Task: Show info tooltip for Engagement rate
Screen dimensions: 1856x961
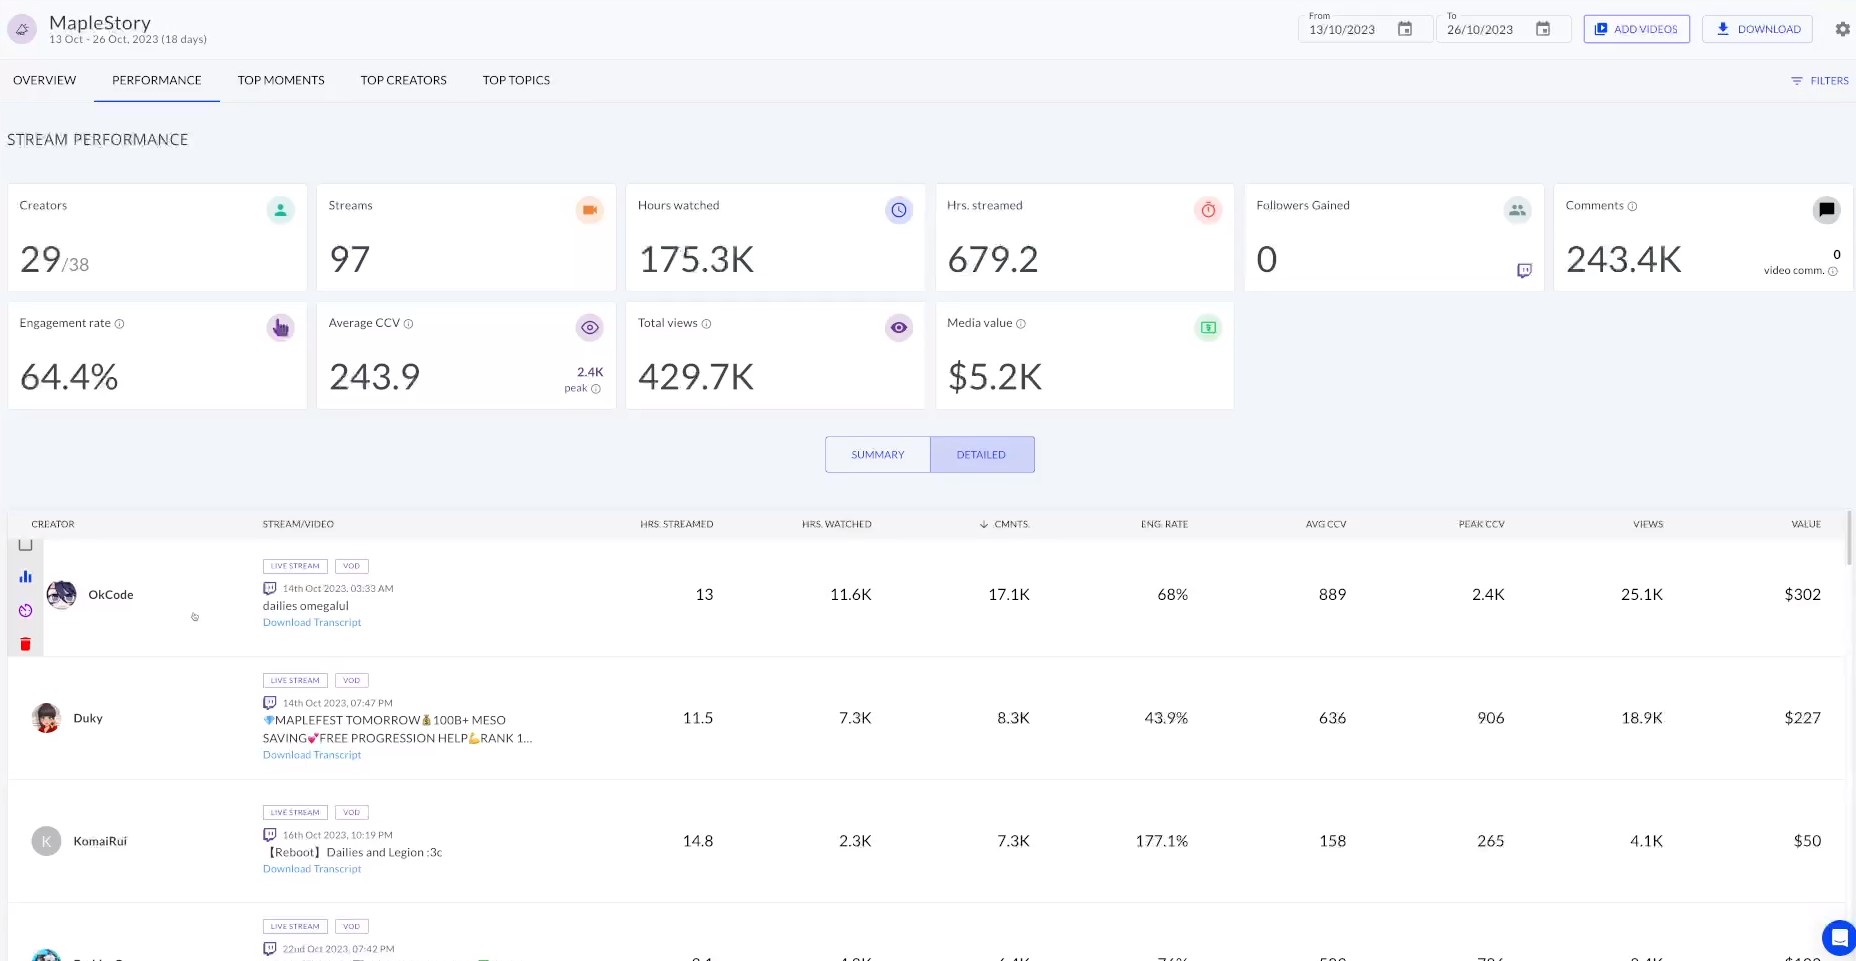Action: (x=119, y=324)
